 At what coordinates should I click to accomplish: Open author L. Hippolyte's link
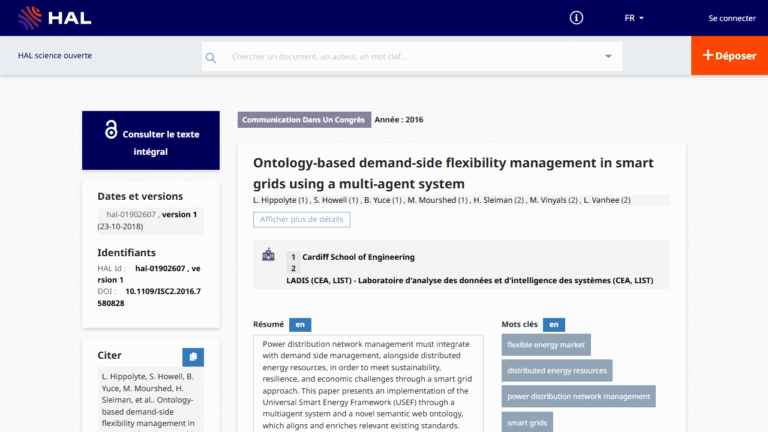coord(275,200)
